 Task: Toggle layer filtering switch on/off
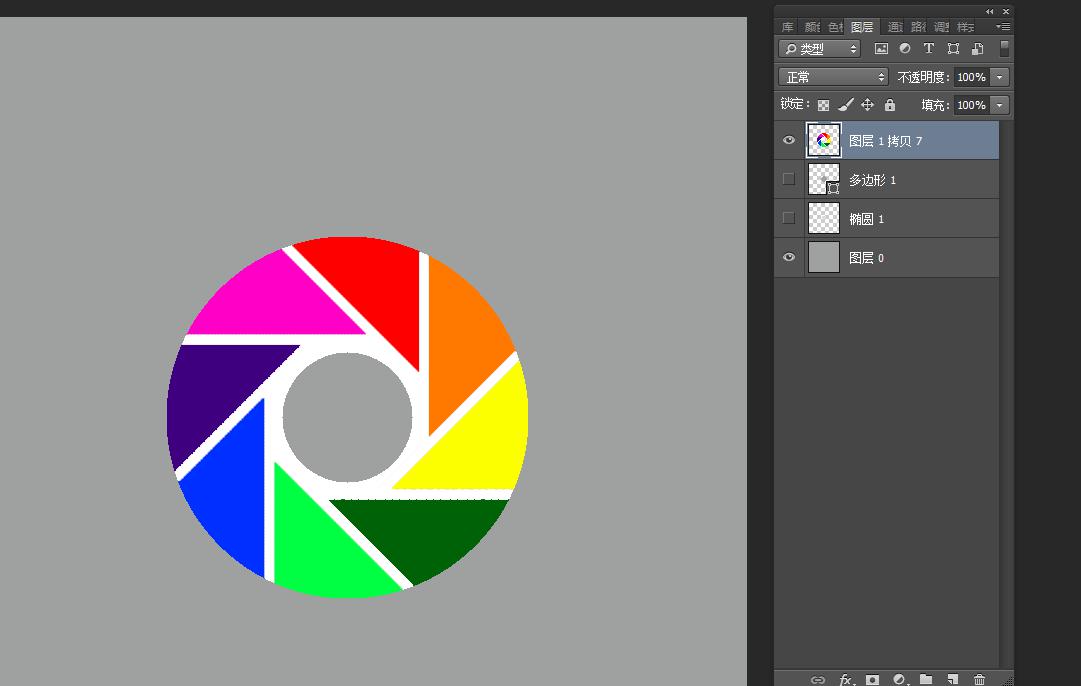(1004, 48)
